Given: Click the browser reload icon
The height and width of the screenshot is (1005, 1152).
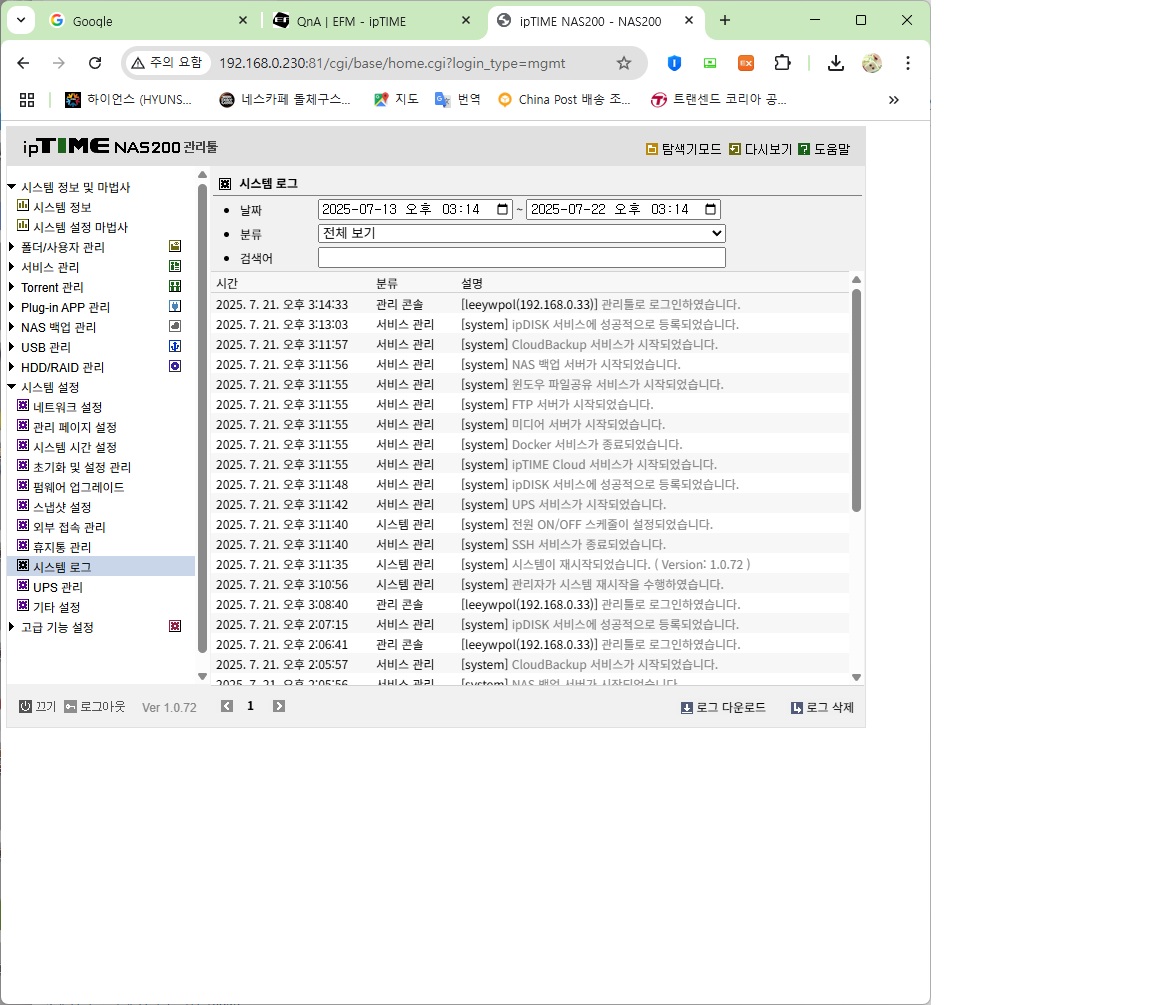Looking at the screenshot, I should (95, 63).
